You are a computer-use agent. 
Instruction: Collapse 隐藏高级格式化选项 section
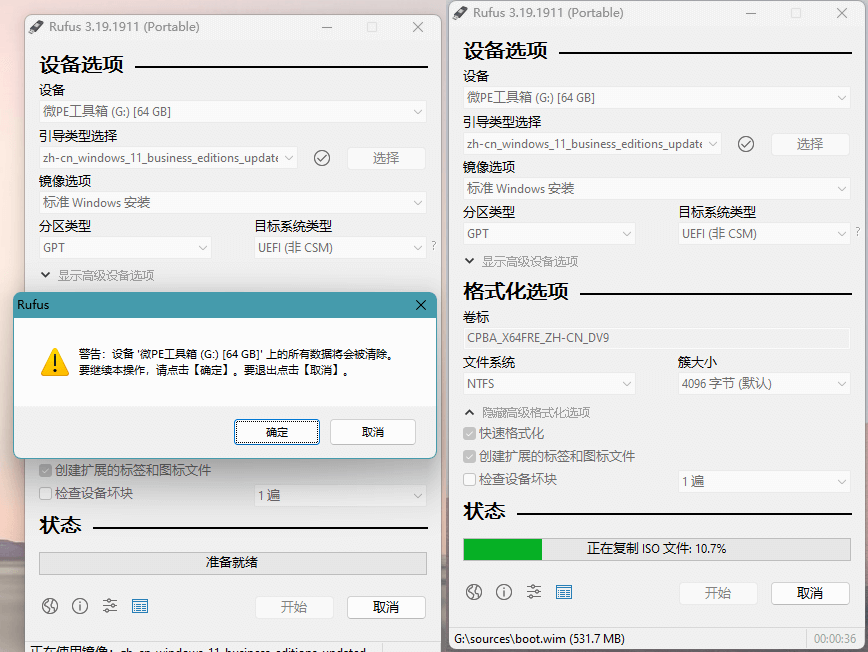[527, 412]
